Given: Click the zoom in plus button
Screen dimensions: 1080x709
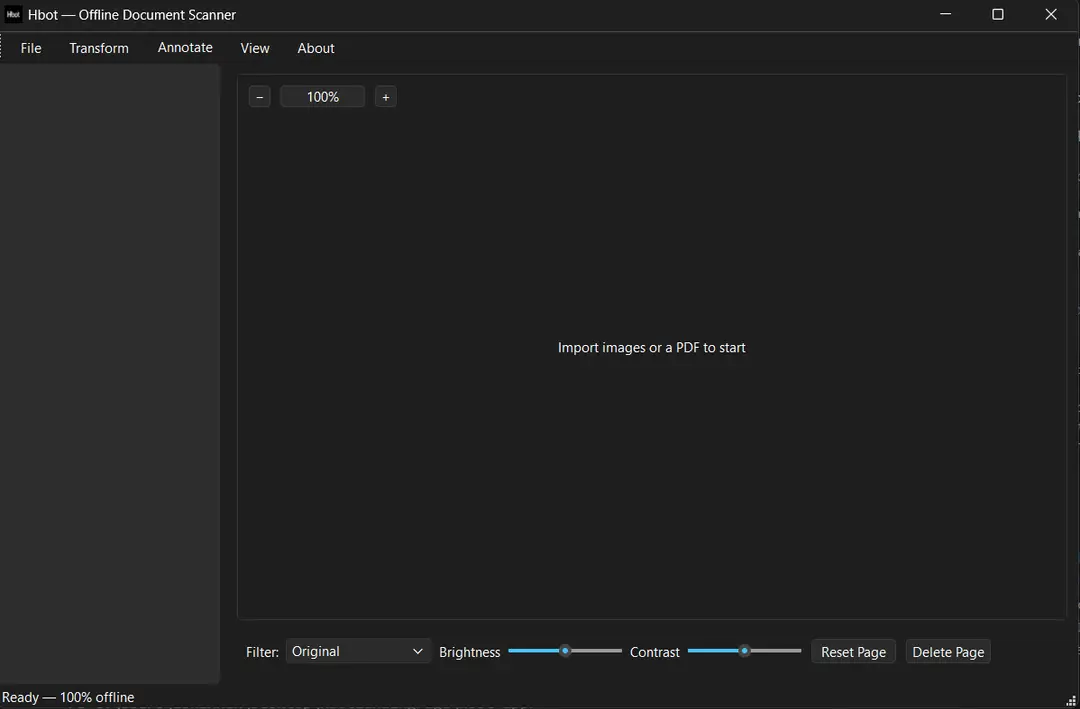Looking at the screenshot, I should [386, 97].
